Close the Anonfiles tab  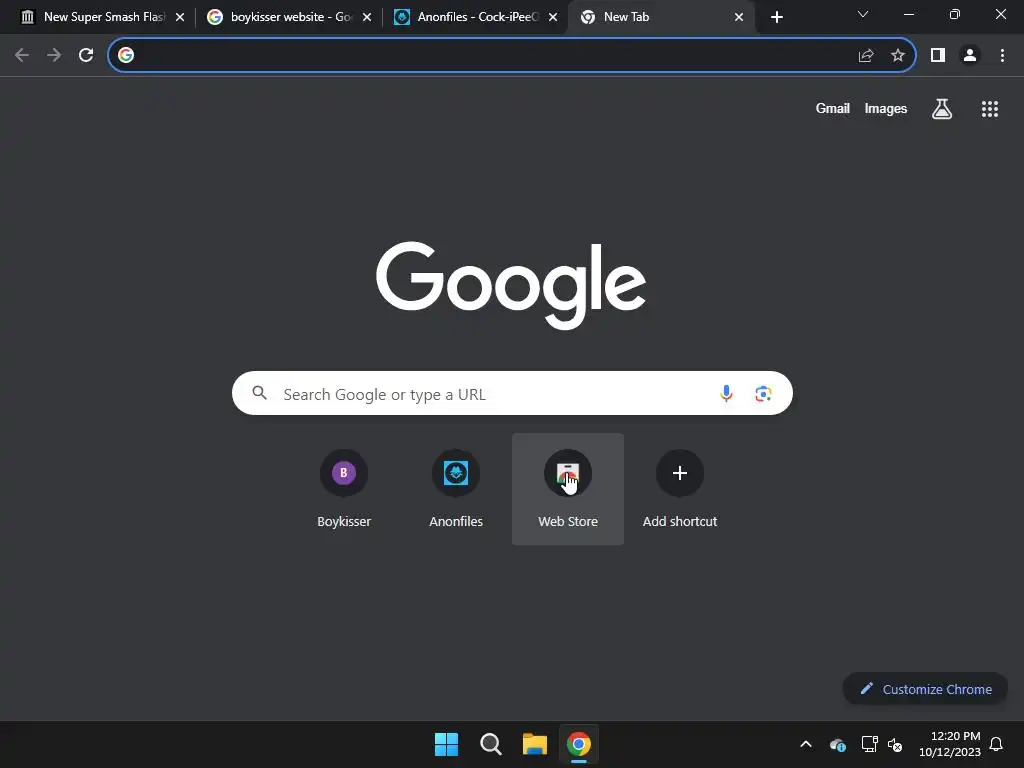[553, 17]
